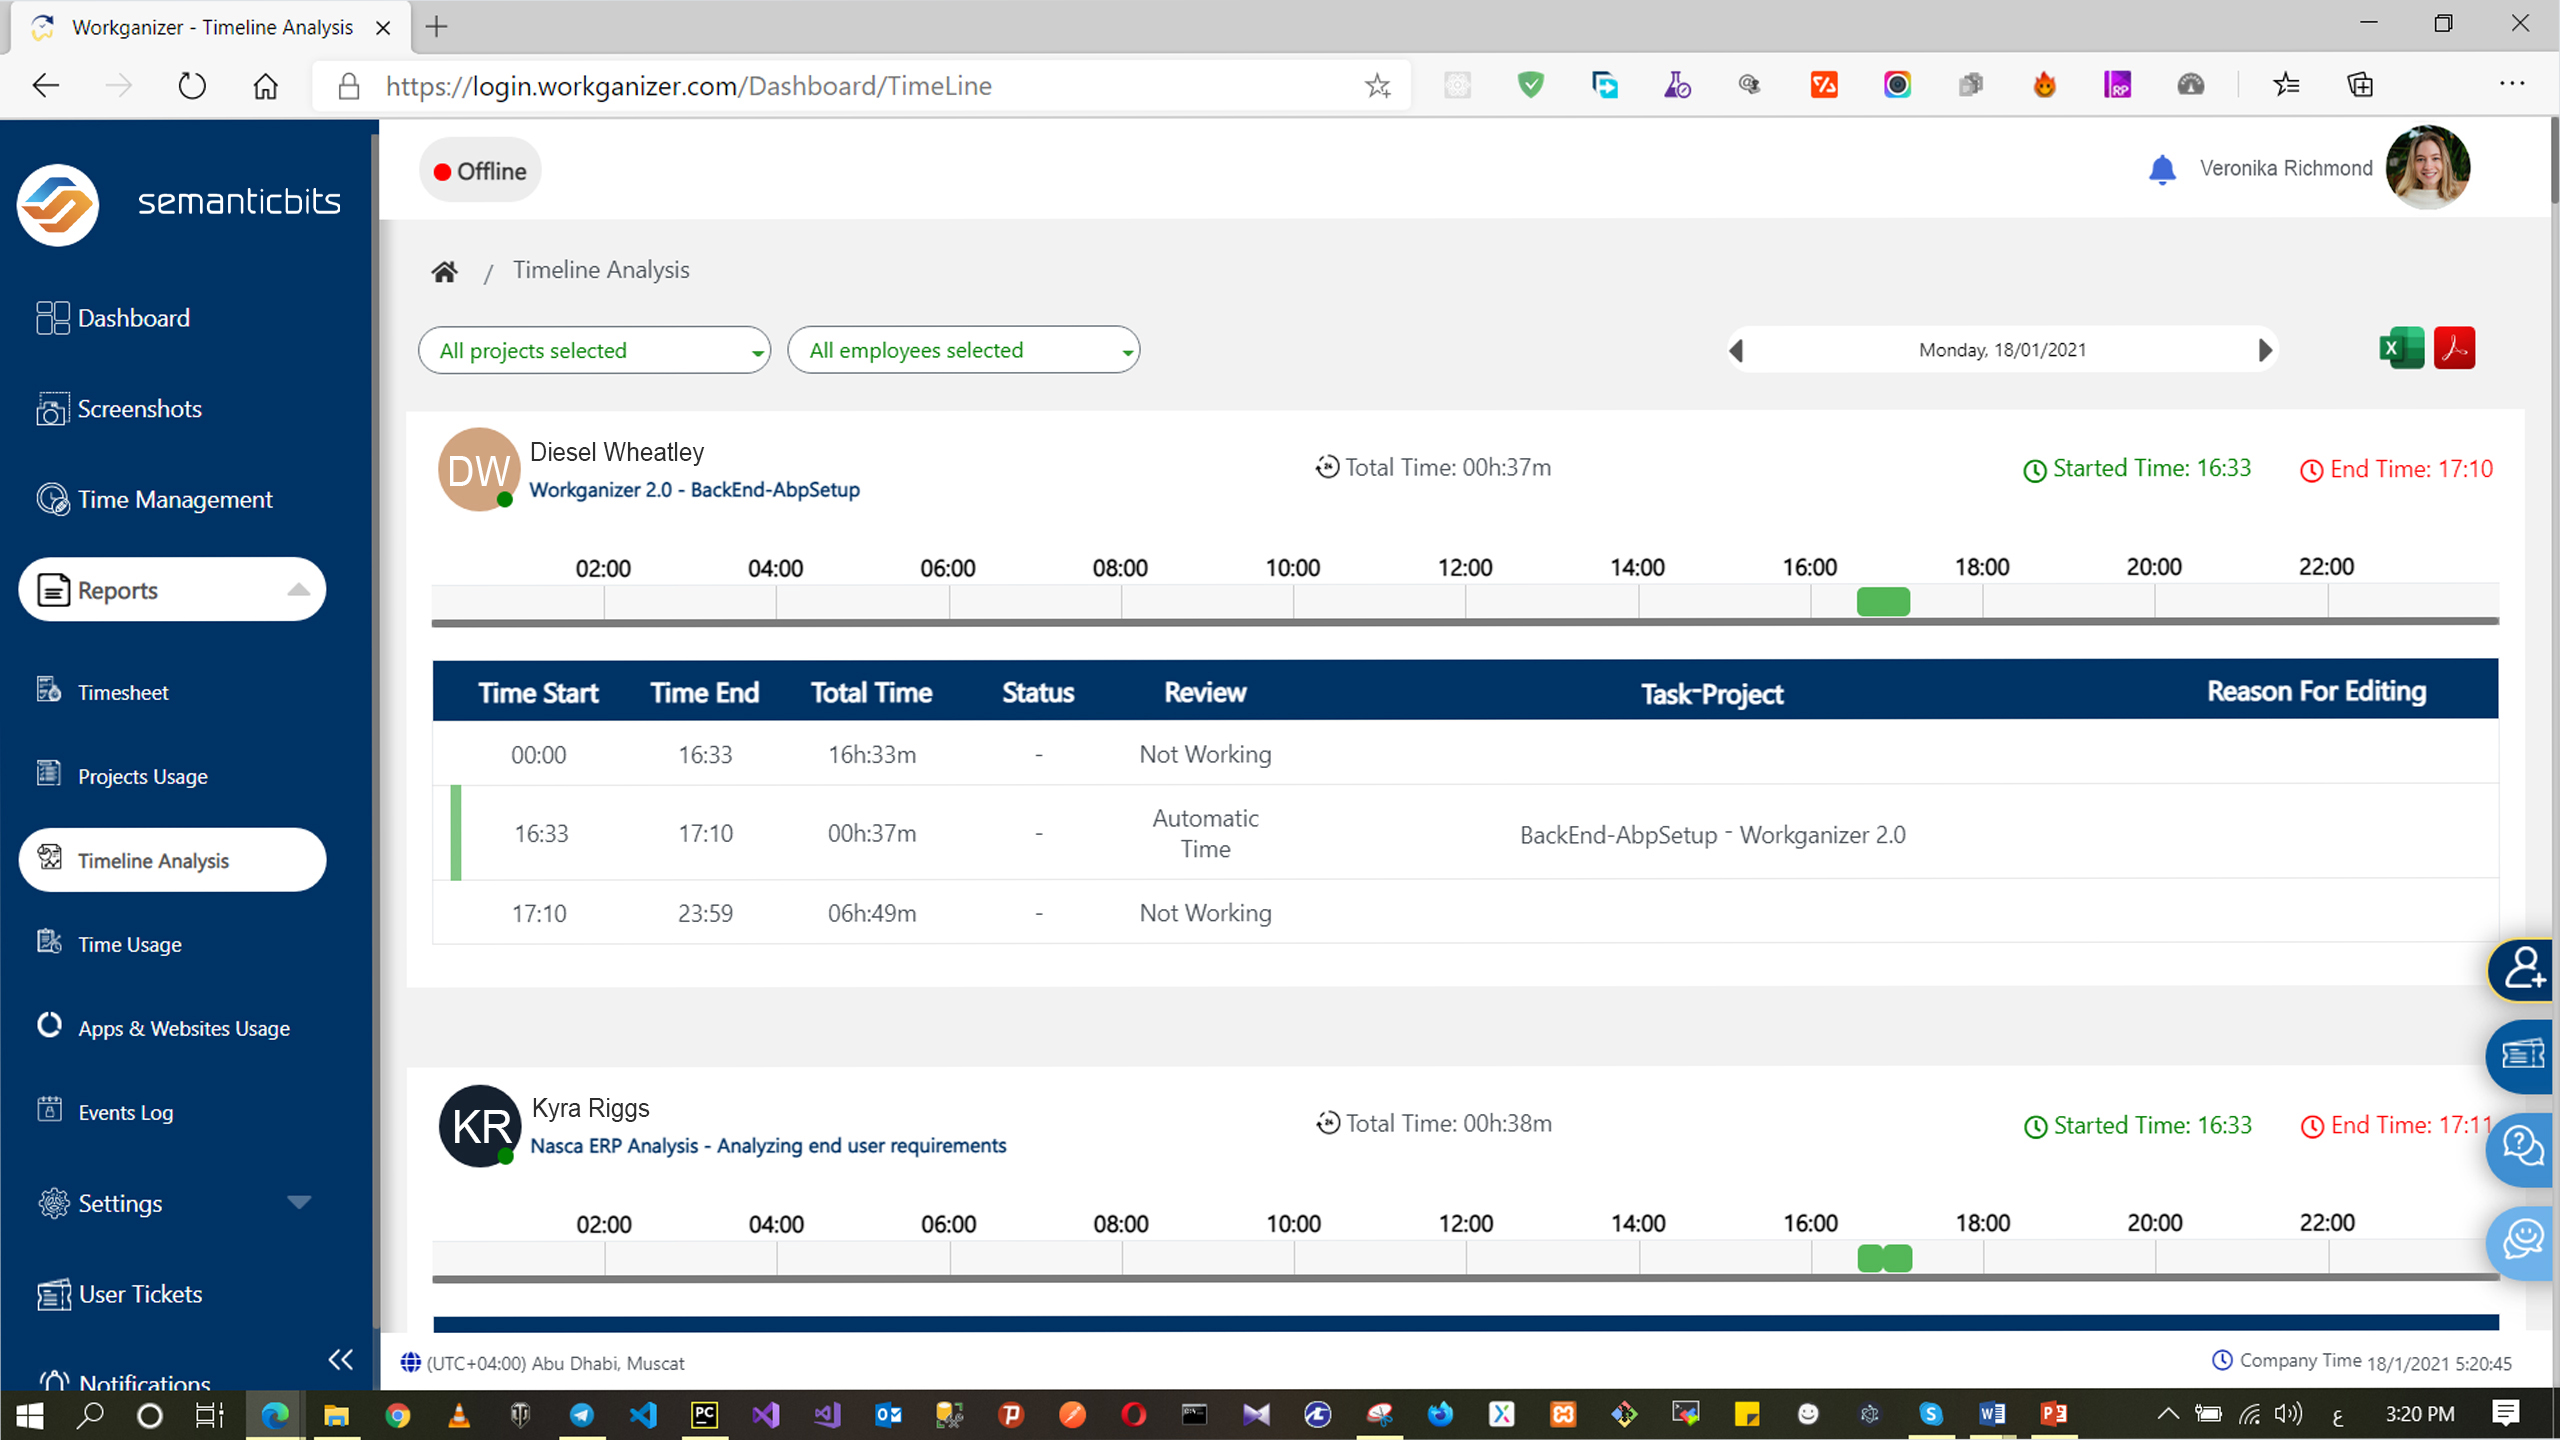Click green block on Diesel Wheatley's timeline

click(1883, 602)
